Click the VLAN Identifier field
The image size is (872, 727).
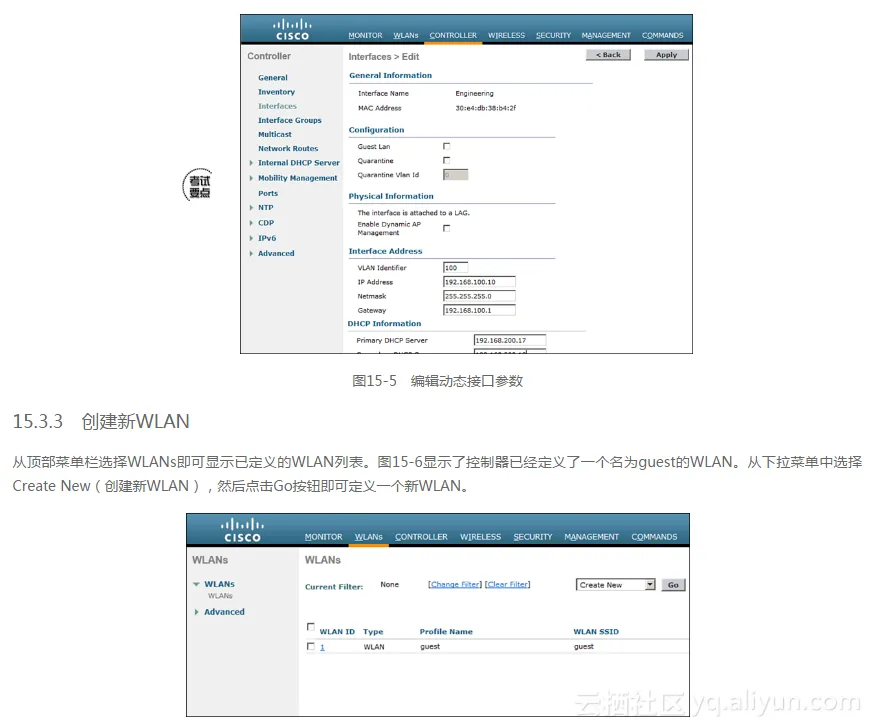click(455, 268)
